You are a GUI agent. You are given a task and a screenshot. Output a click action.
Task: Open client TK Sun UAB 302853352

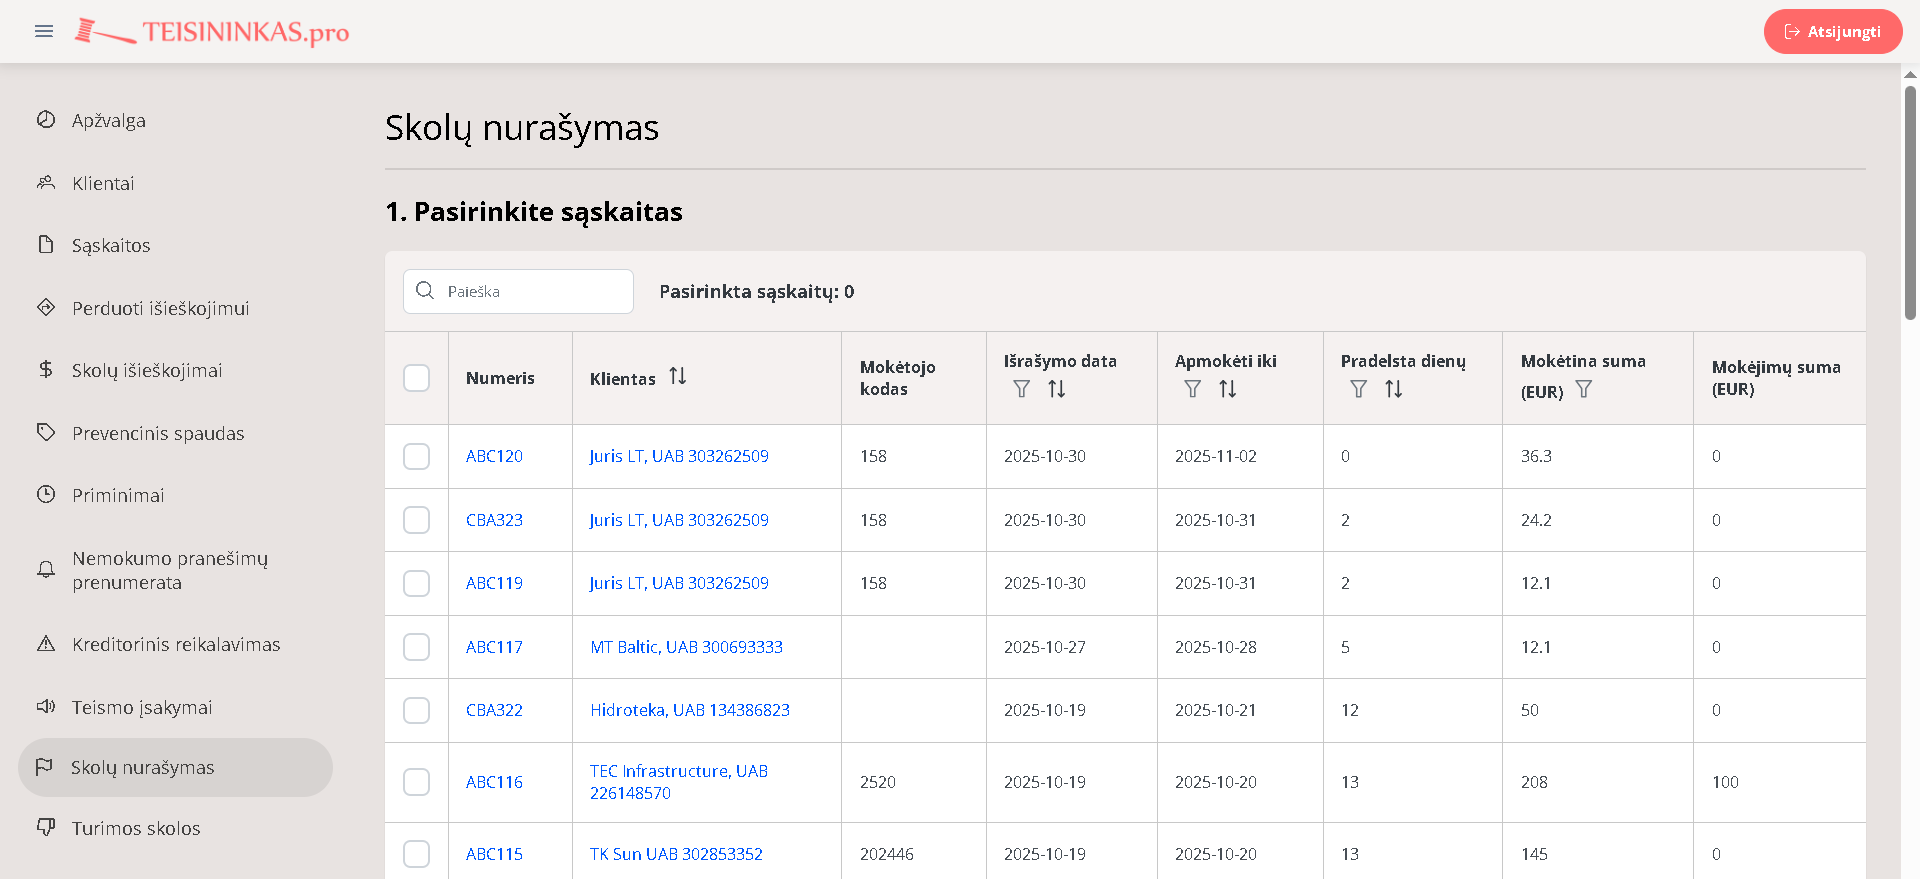[676, 854]
